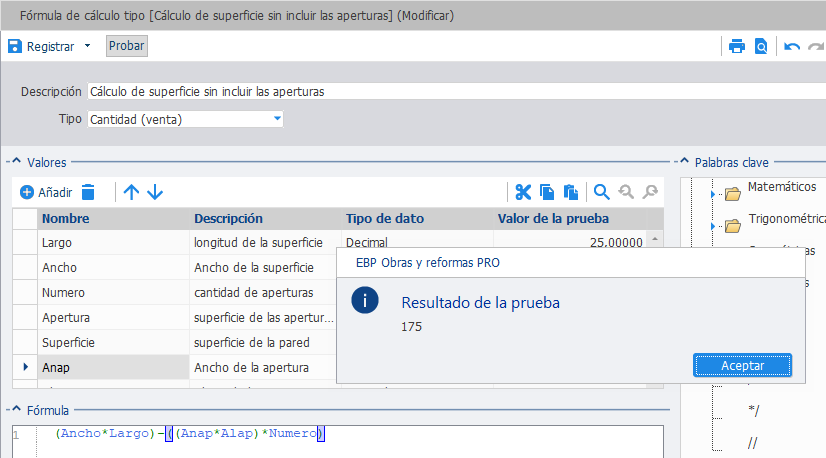
Task: Expand the Matemáticos folder
Action: [712, 194]
